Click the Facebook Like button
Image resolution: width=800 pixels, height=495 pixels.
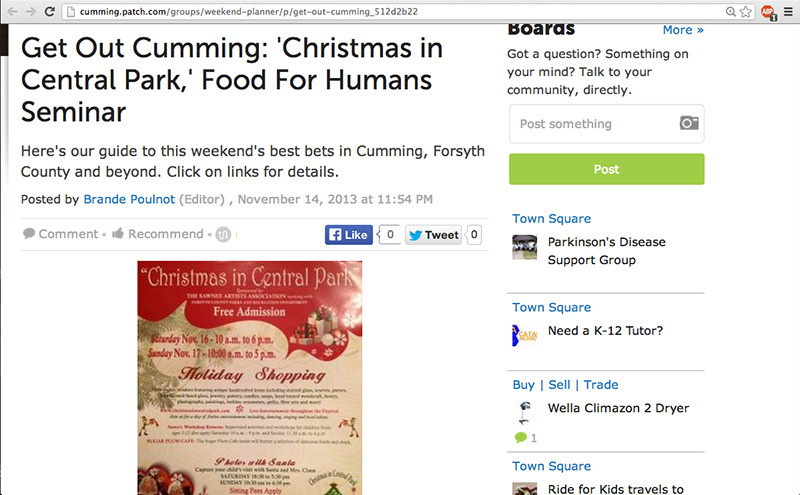(349, 235)
